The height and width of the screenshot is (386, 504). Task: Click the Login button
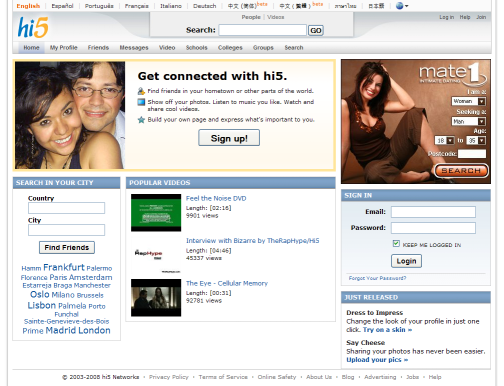(x=406, y=261)
